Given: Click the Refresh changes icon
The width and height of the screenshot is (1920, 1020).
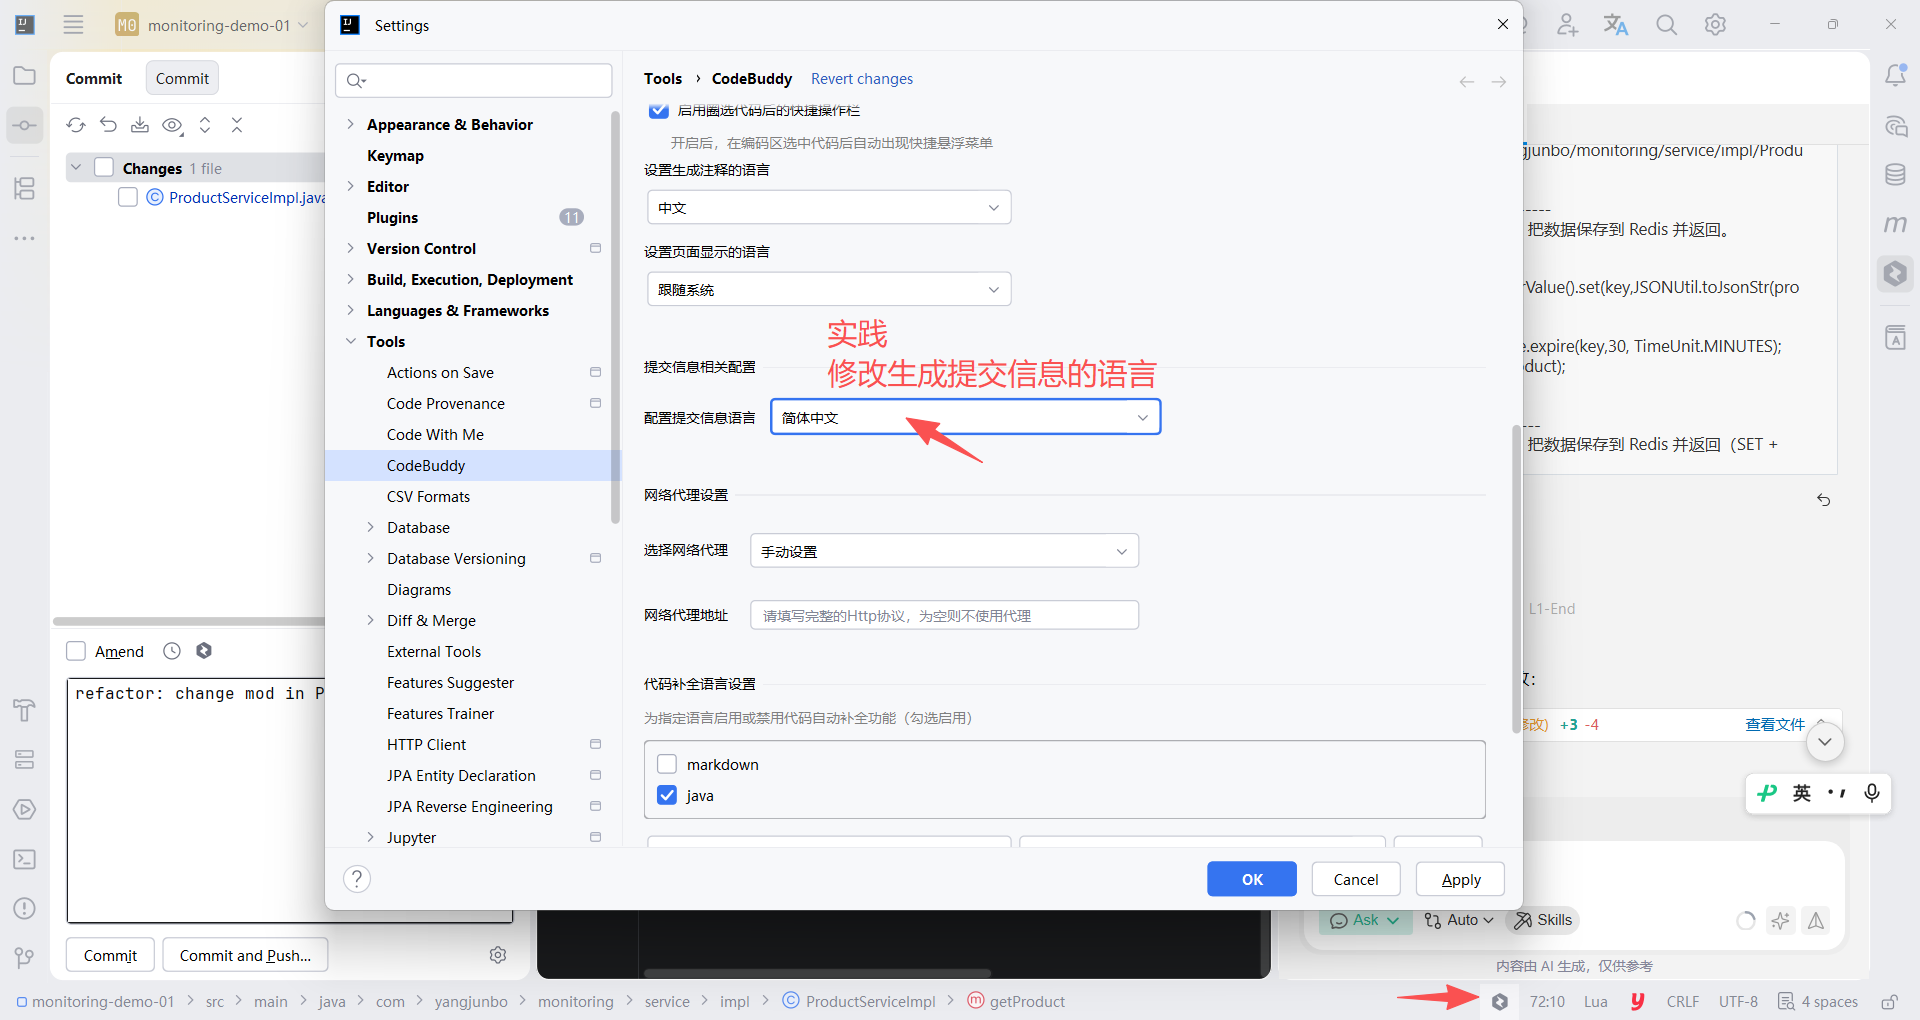Looking at the screenshot, I should [76, 125].
